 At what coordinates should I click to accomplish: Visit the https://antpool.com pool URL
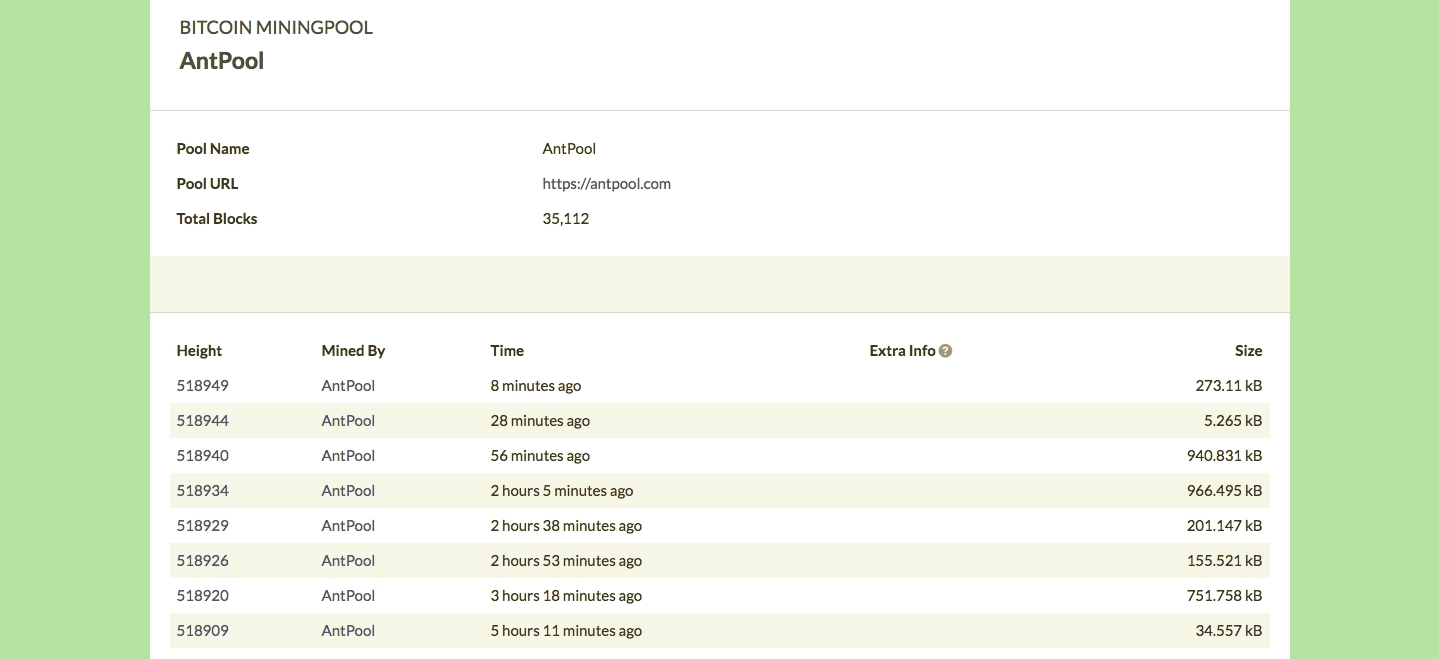(607, 184)
